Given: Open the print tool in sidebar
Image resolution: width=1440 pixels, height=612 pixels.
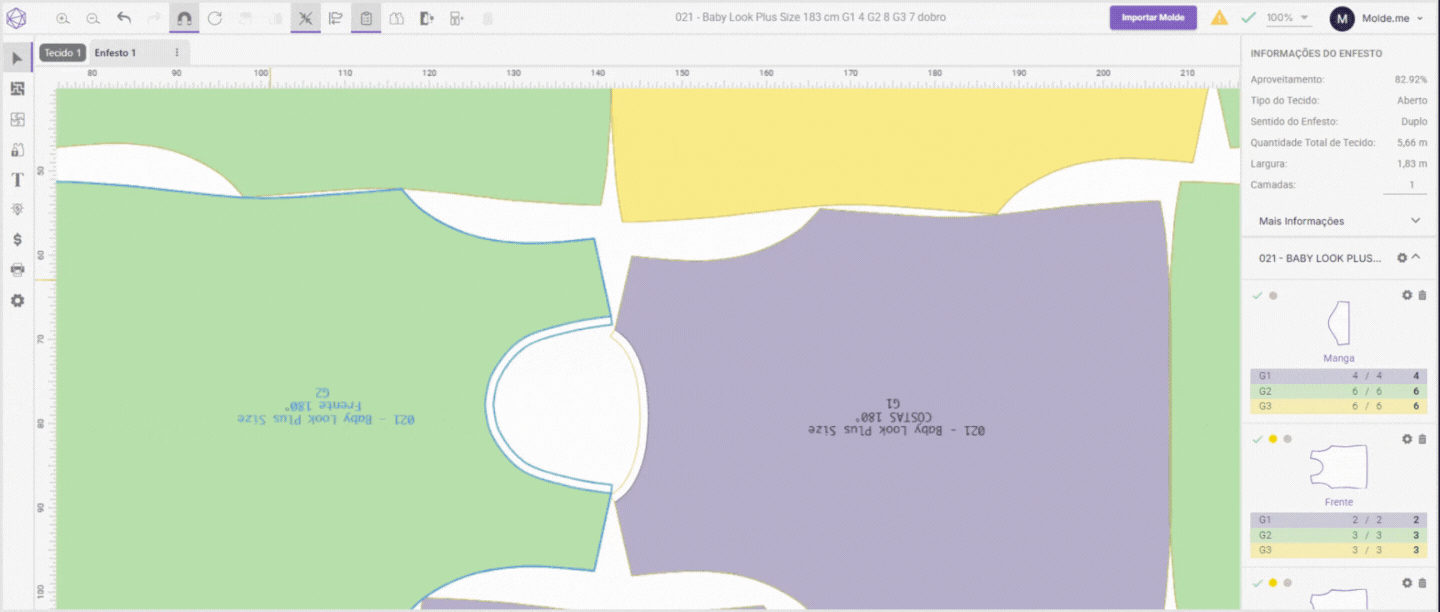Looking at the screenshot, I should 17,270.
